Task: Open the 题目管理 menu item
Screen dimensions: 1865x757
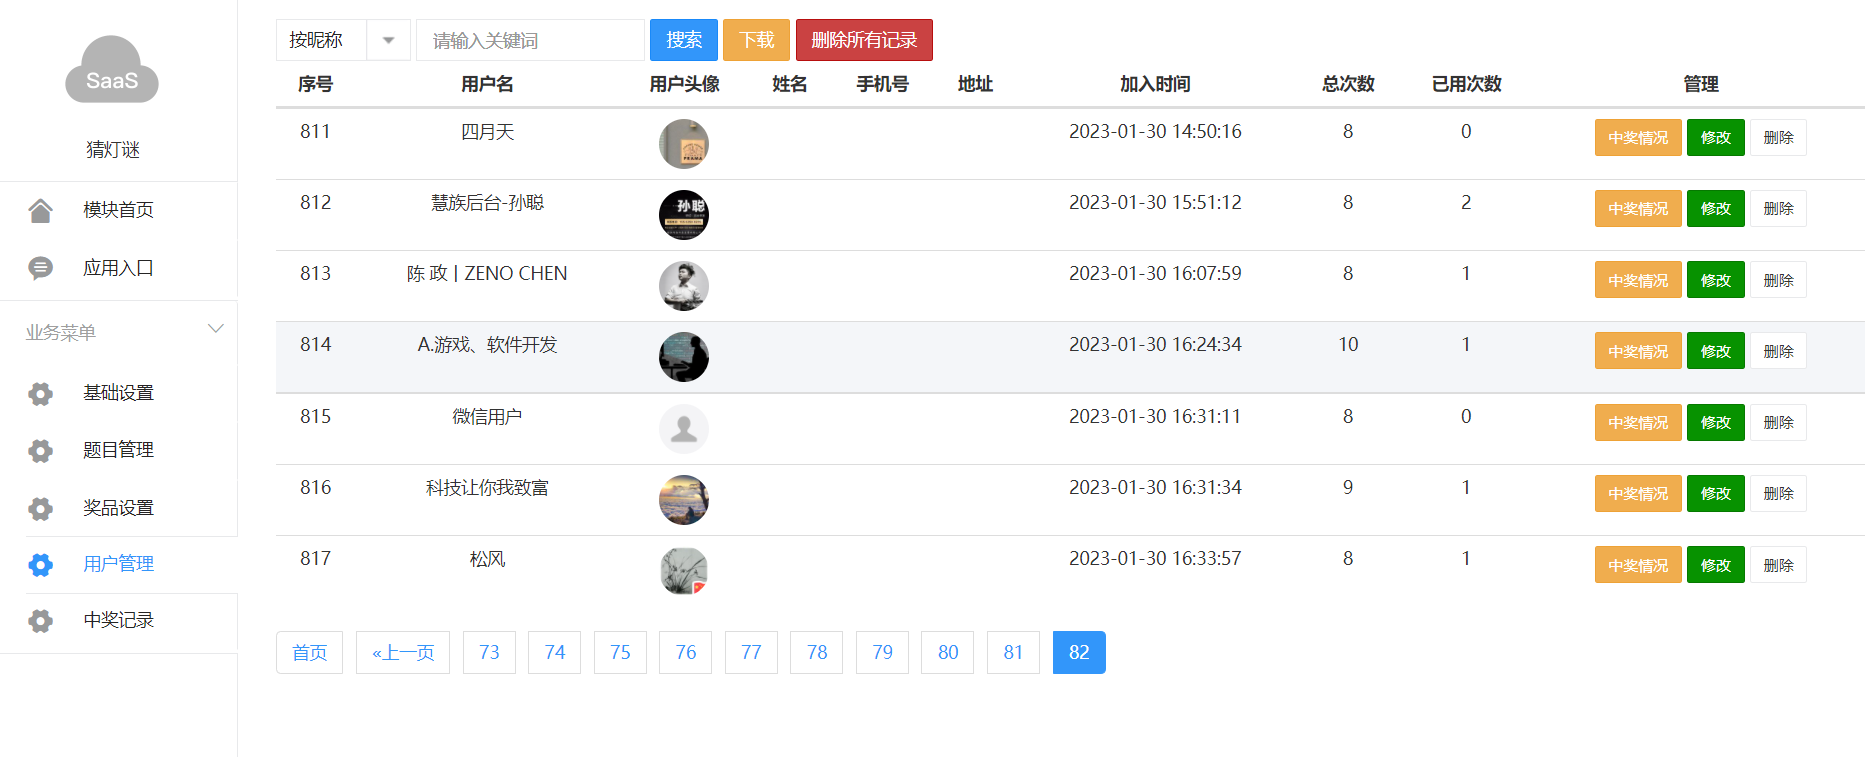Action: [118, 451]
